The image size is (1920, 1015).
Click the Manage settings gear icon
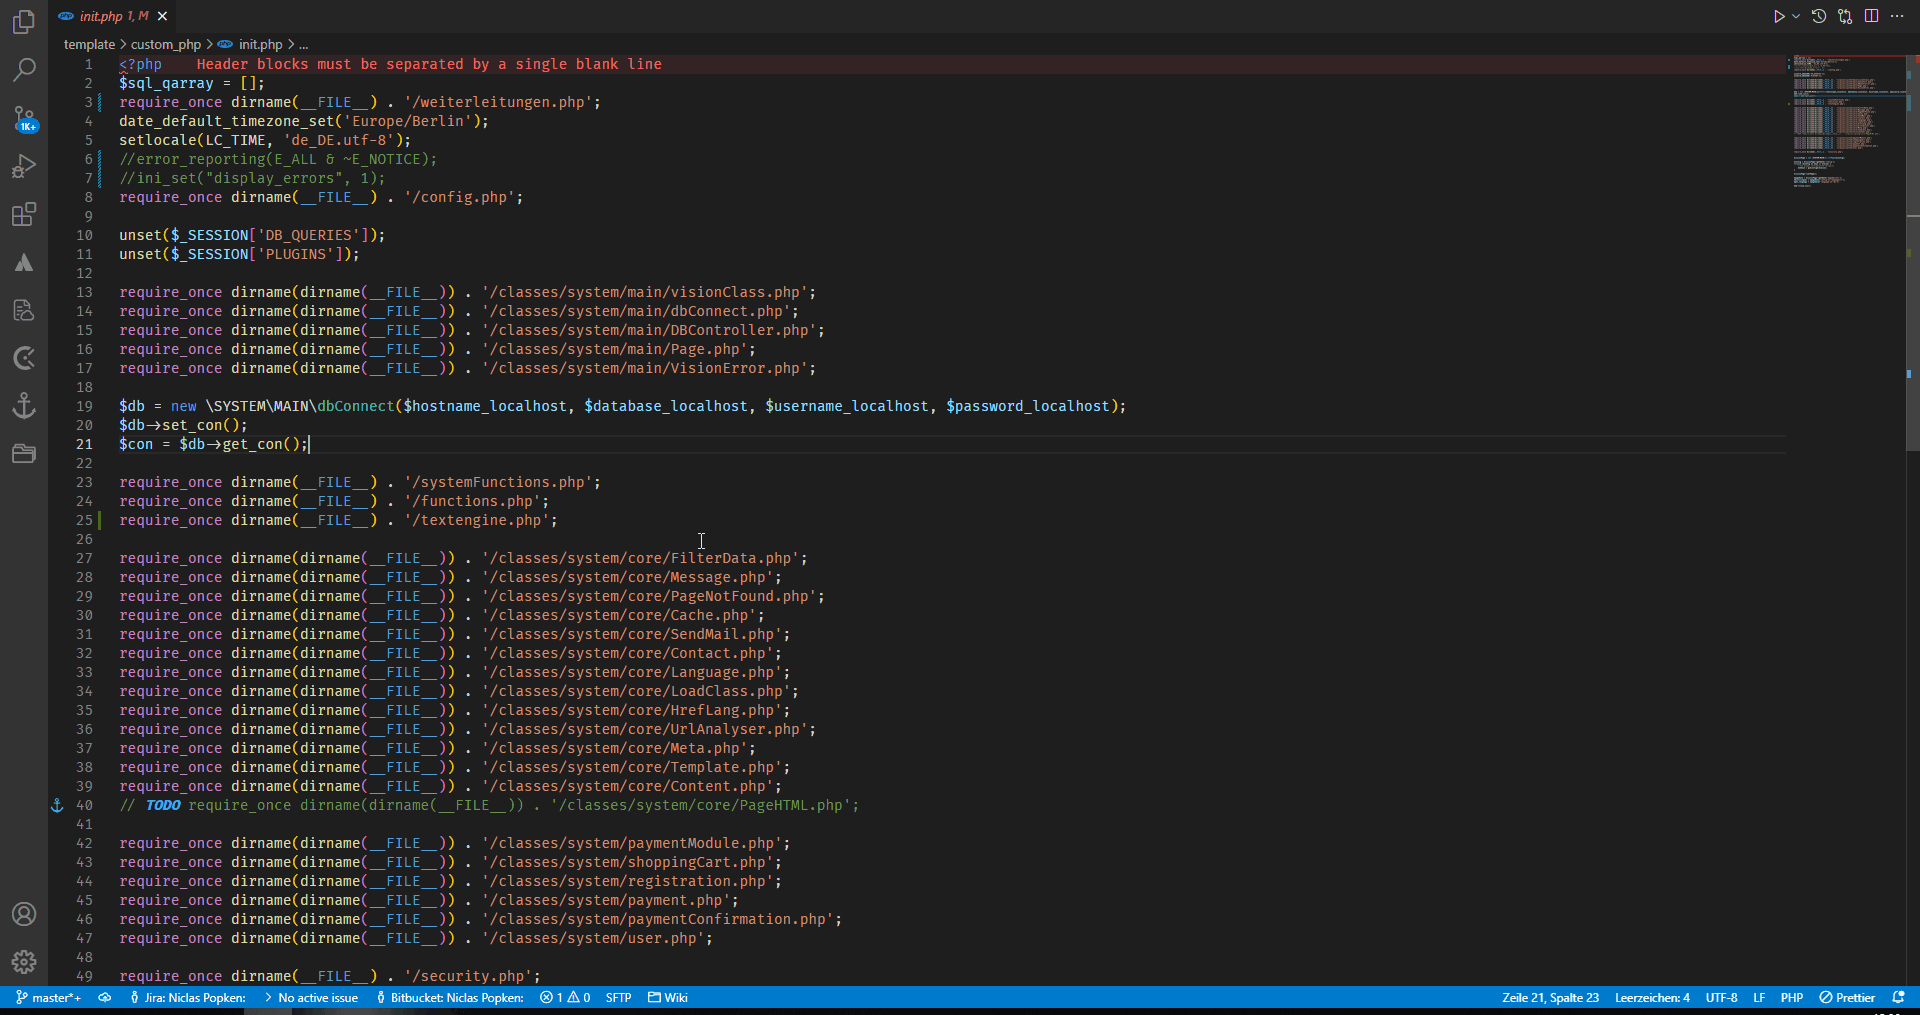(24, 962)
